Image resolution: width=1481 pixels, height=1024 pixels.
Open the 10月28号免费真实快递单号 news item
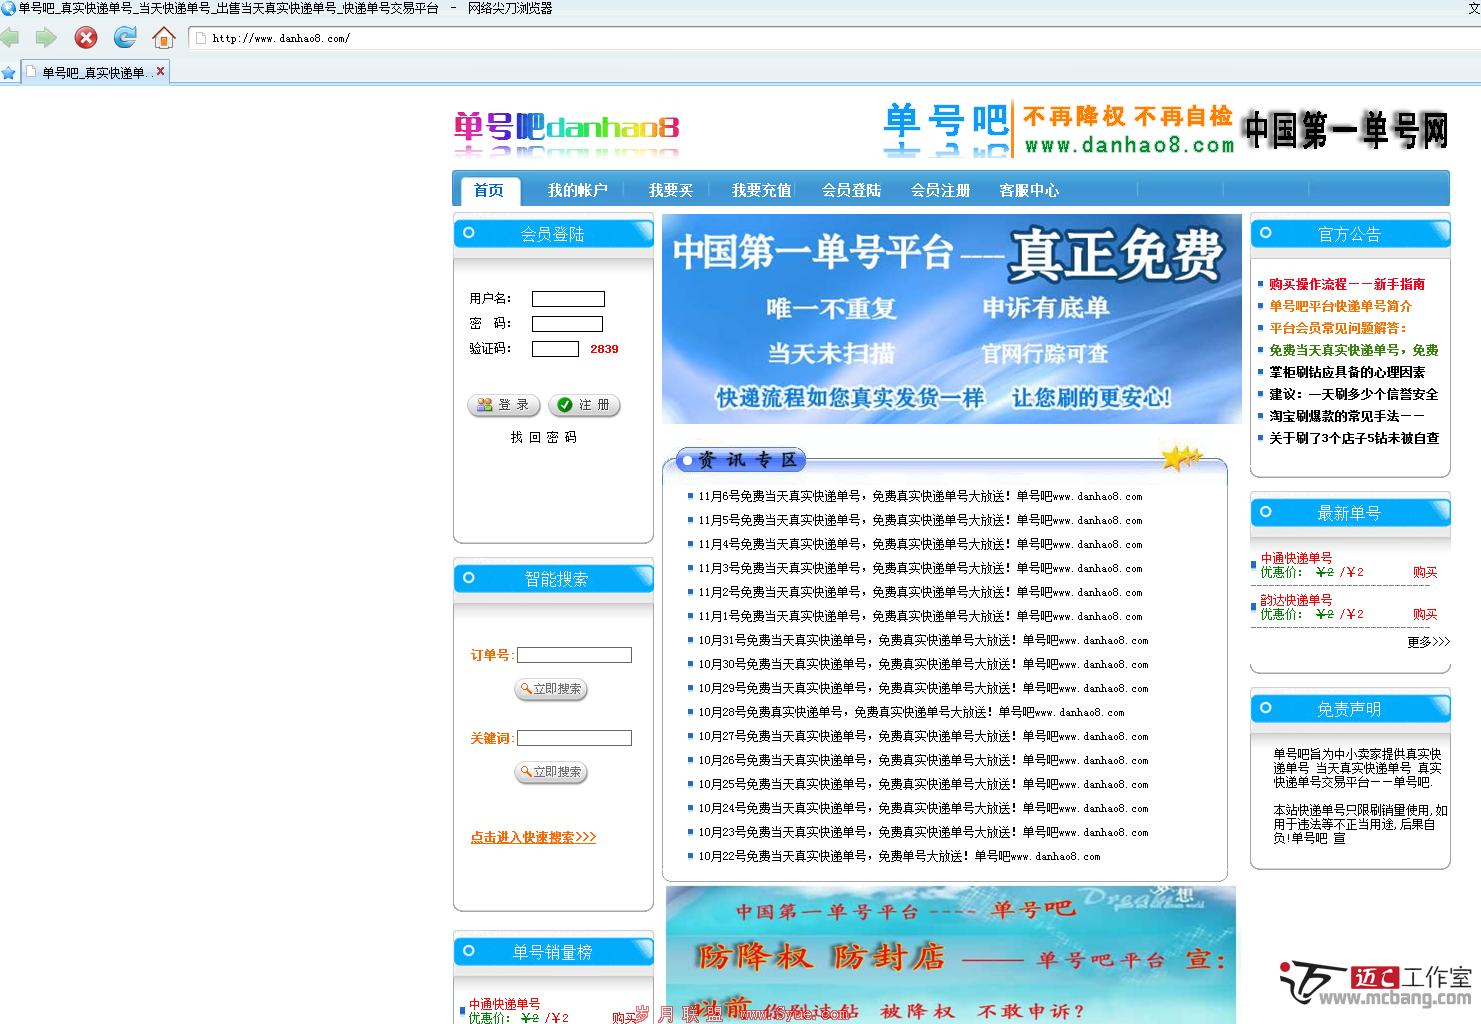click(x=911, y=712)
